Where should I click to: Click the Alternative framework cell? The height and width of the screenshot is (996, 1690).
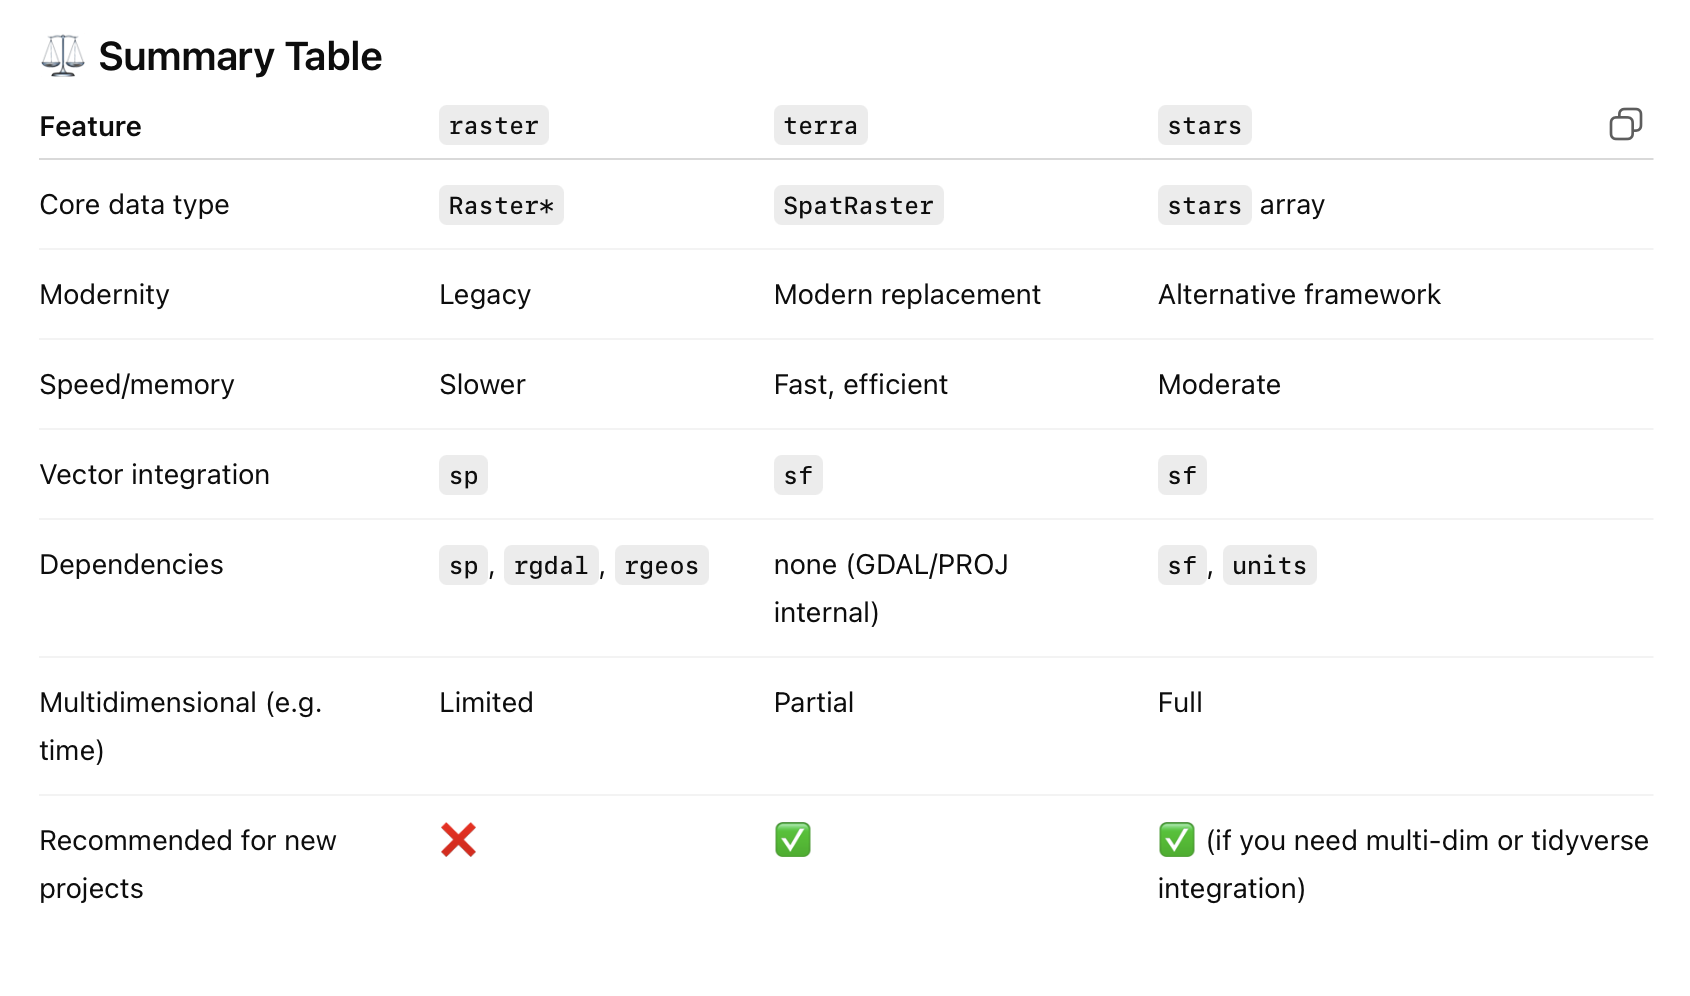point(1299,295)
